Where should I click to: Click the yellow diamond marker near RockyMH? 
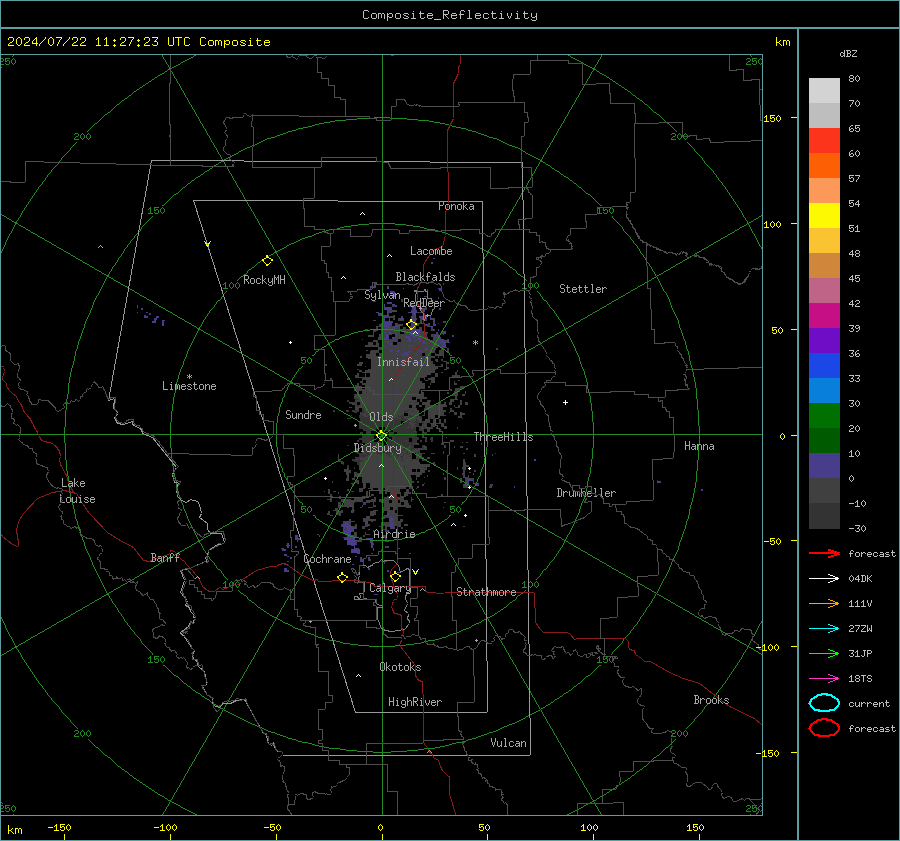(267, 261)
